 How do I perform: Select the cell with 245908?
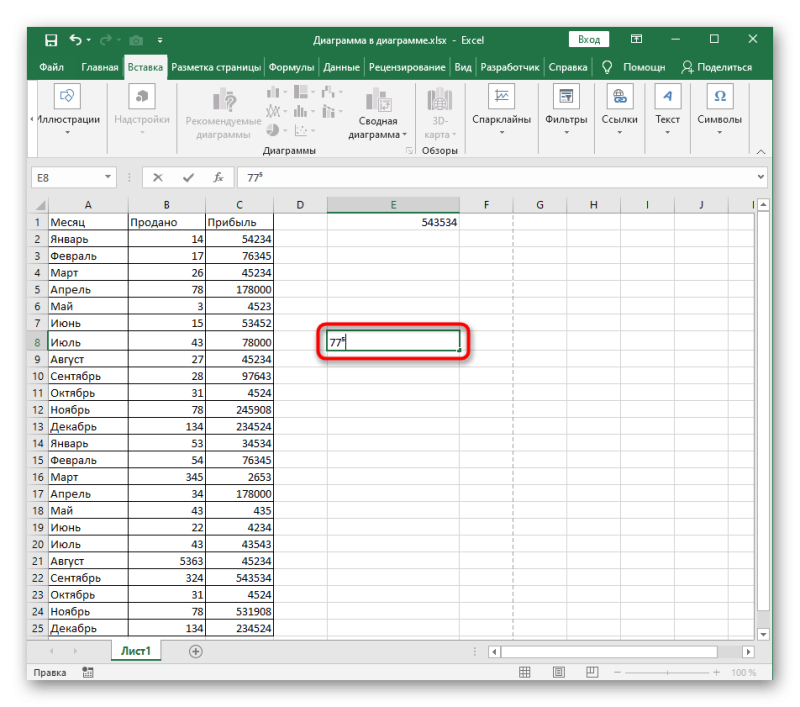click(x=239, y=410)
